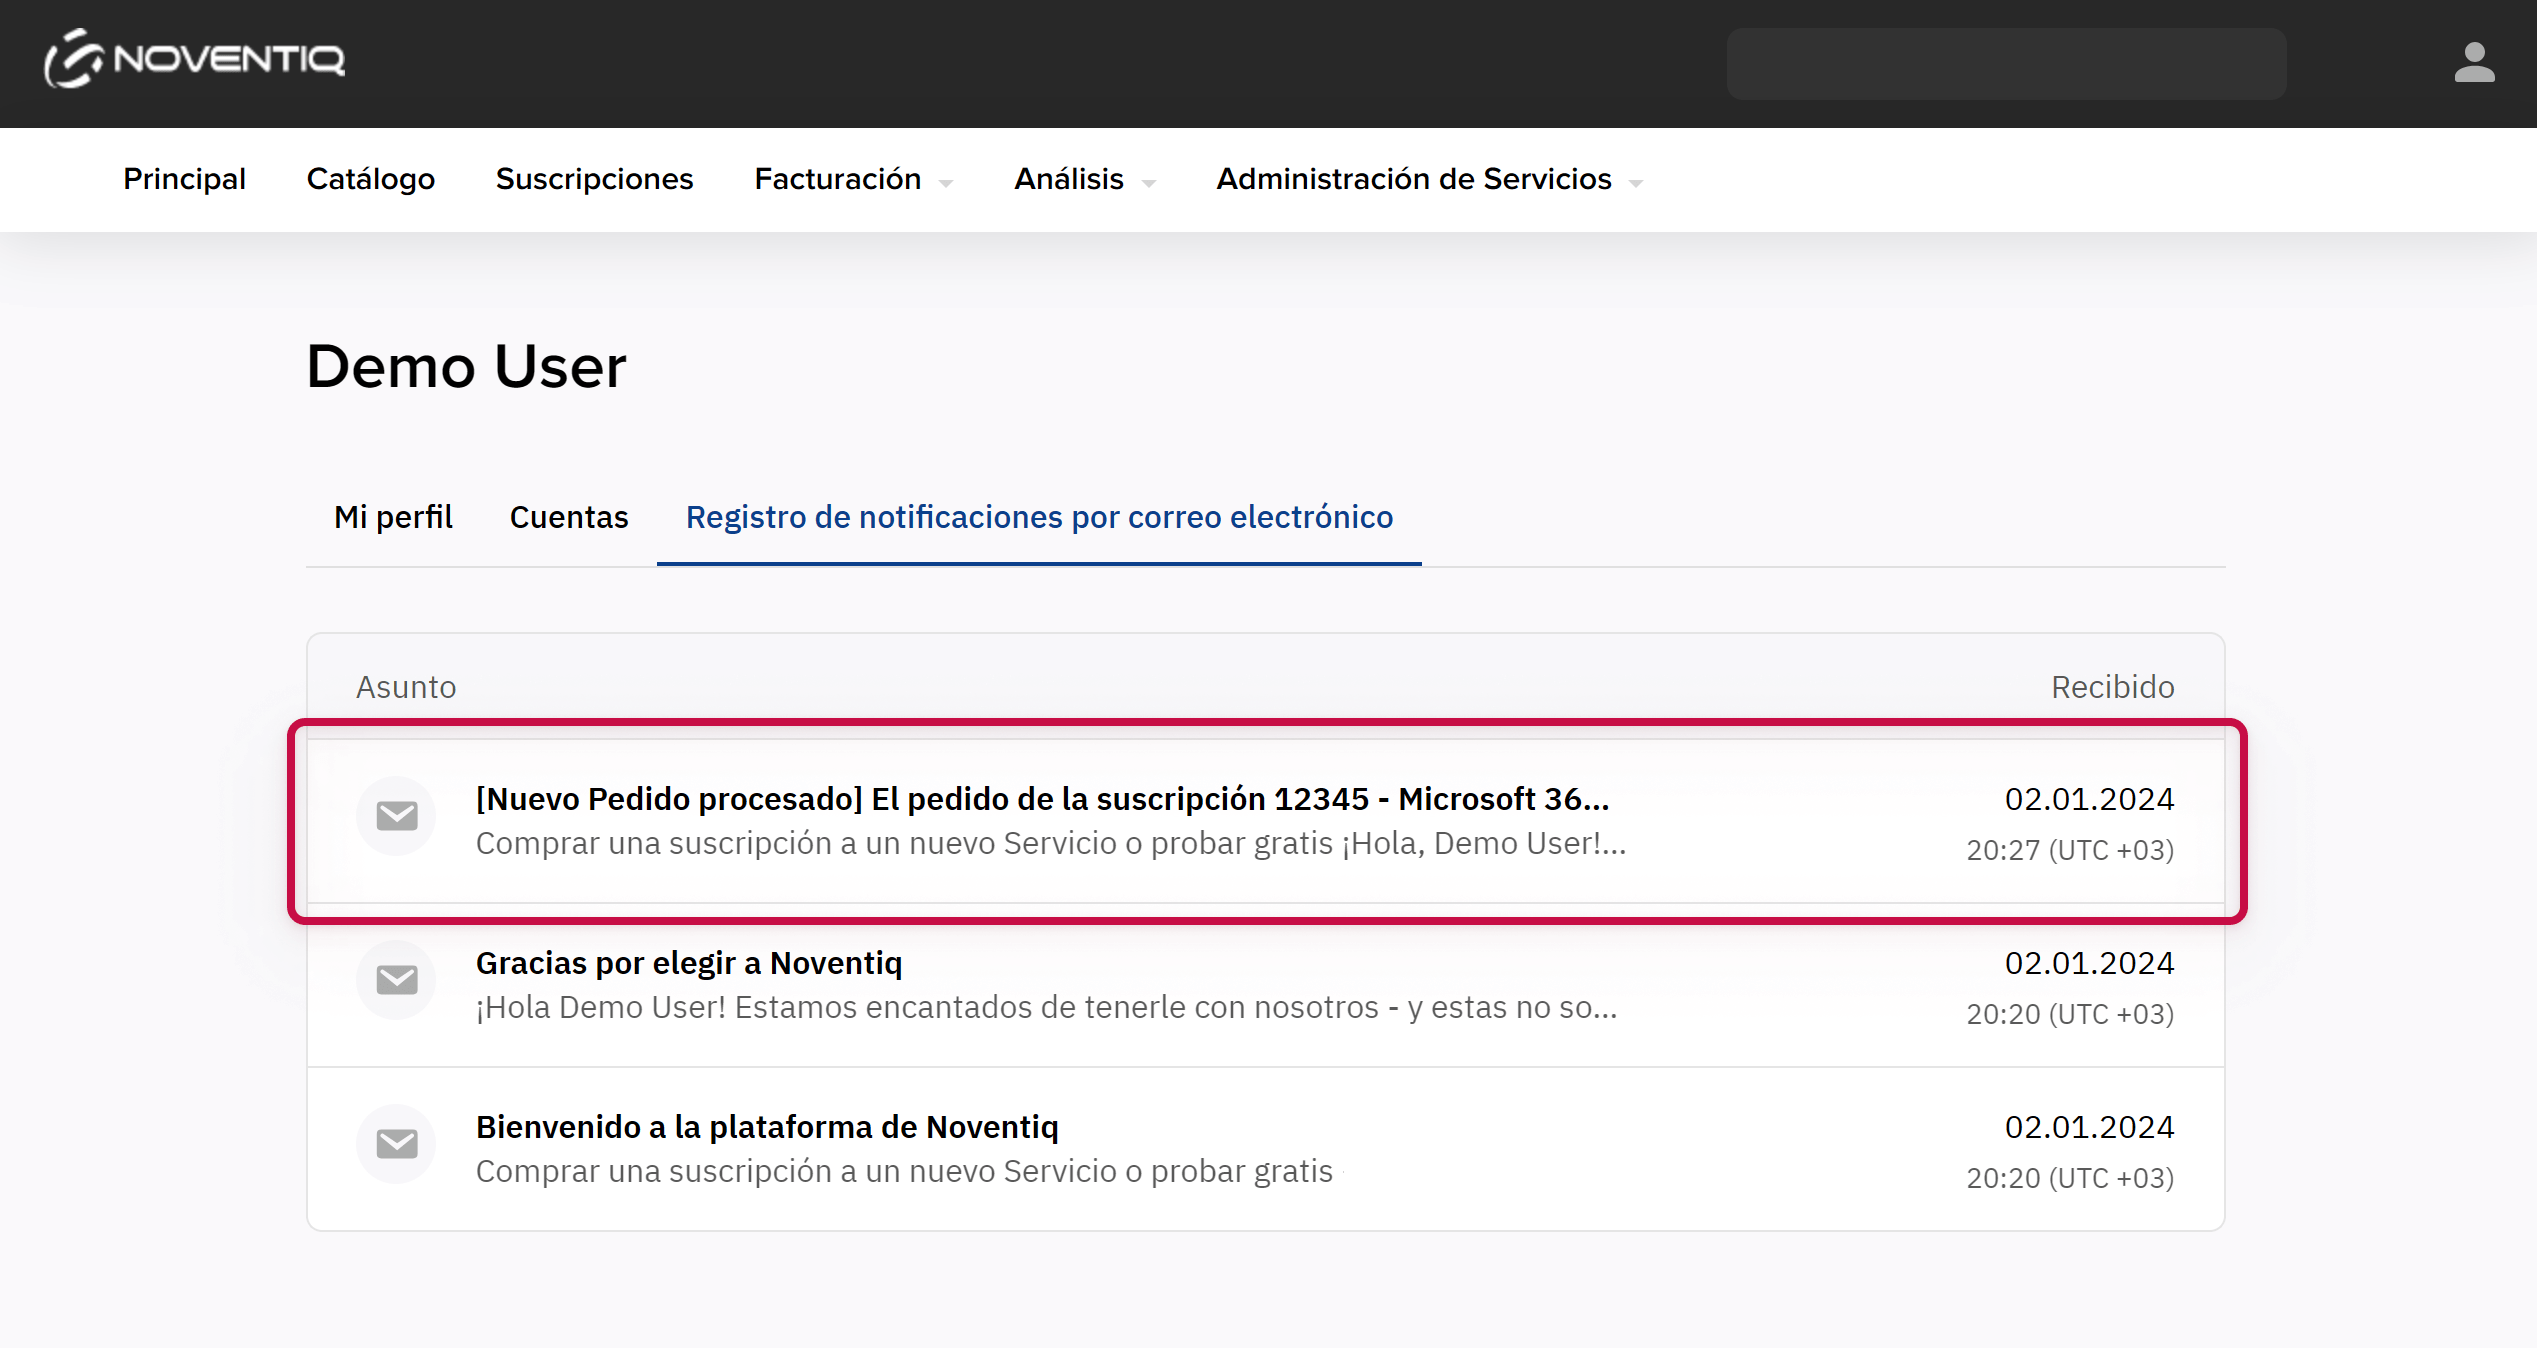Go to the Principal menu item
2537x1348 pixels.
(184, 179)
